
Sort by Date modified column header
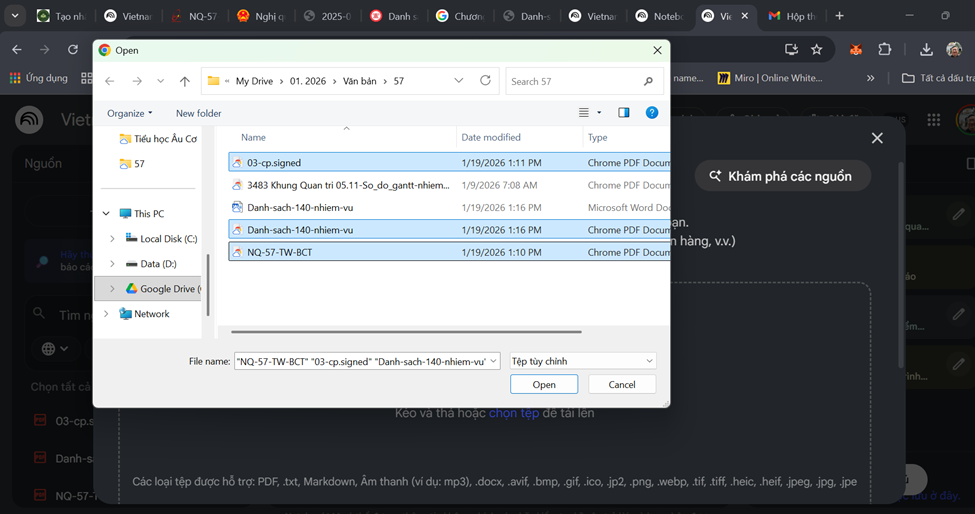coord(491,137)
